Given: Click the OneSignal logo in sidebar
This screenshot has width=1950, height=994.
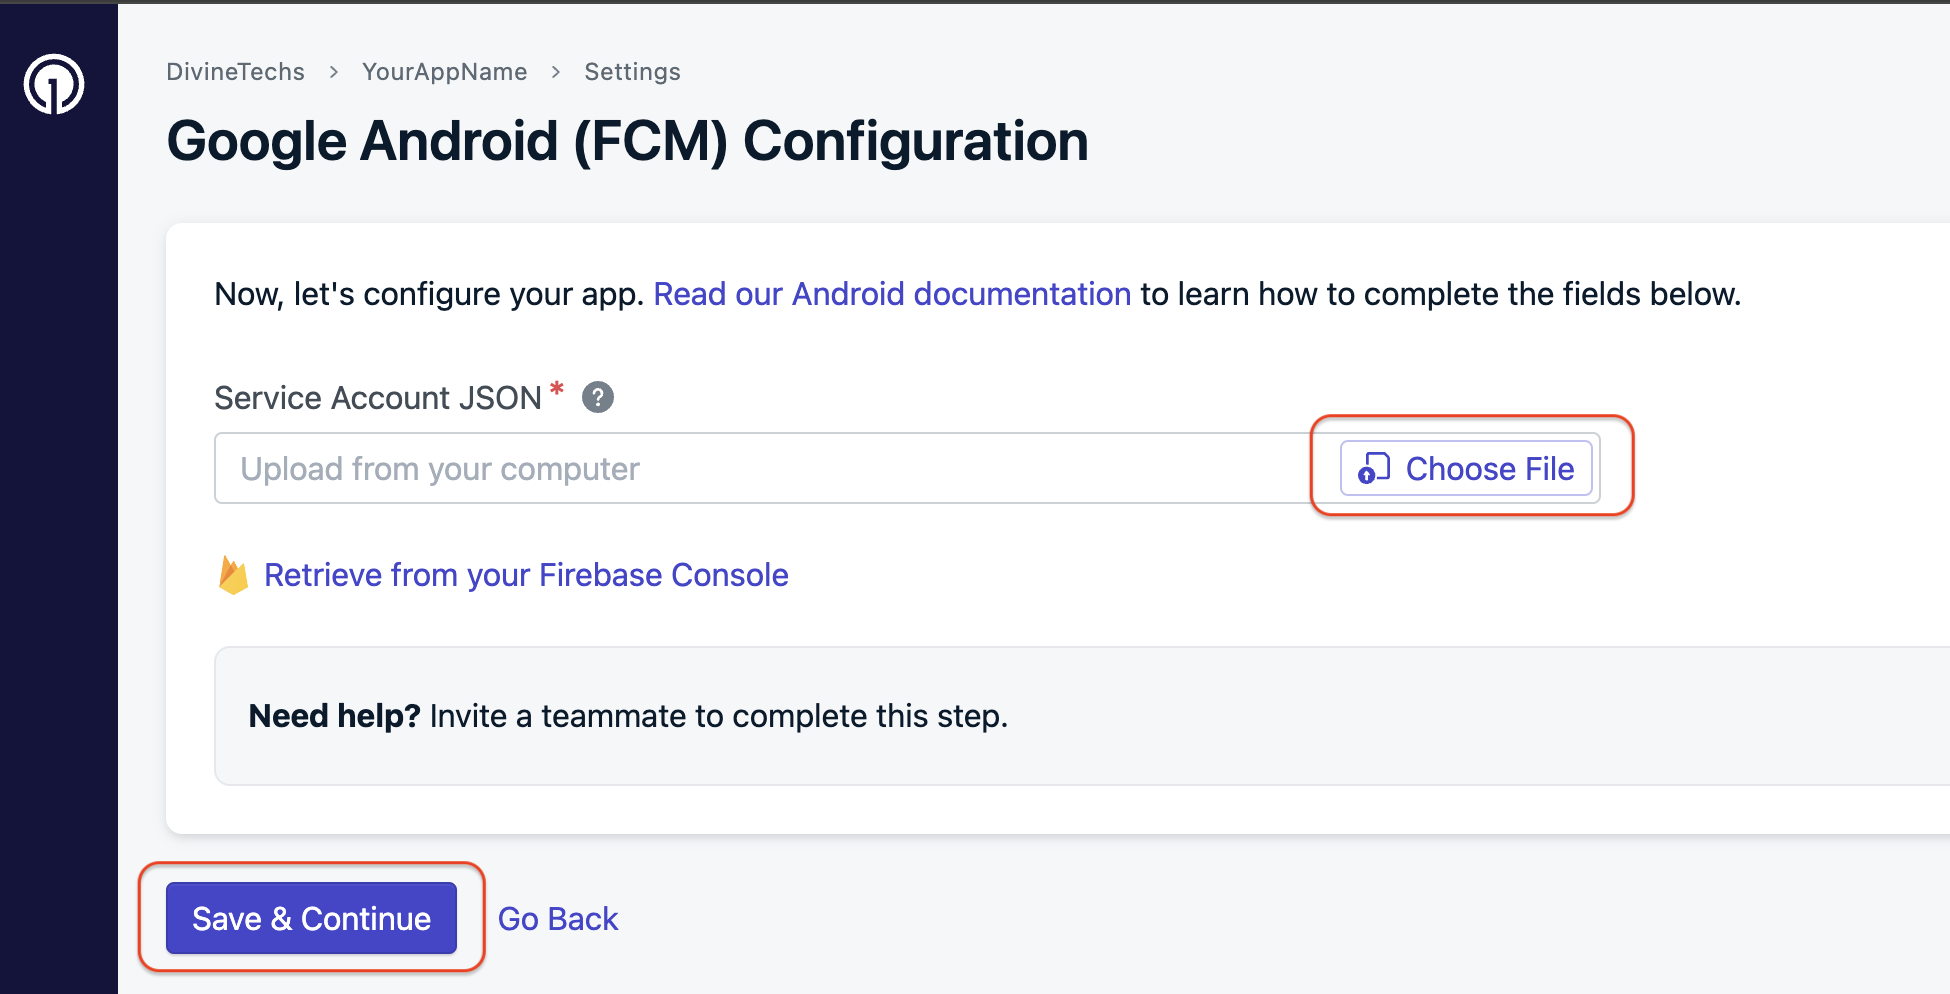Looking at the screenshot, I should [x=54, y=84].
